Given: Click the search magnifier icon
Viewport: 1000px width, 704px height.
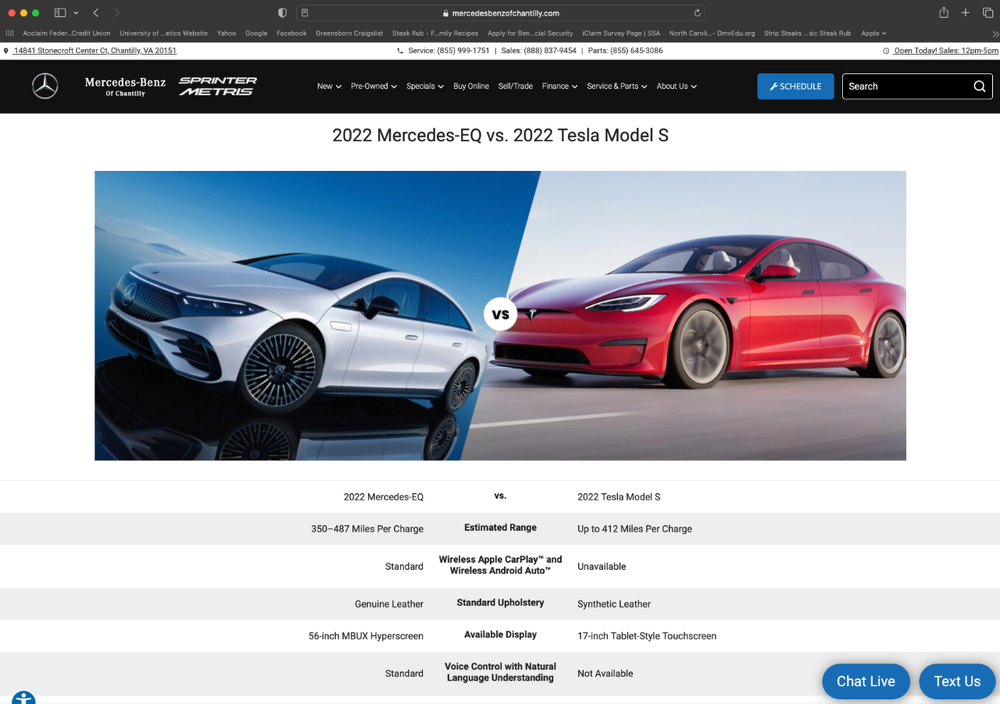Looking at the screenshot, I should point(979,86).
